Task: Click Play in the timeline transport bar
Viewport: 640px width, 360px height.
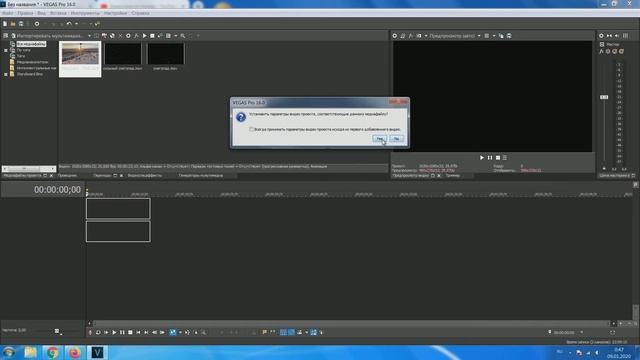Action: coord(114,333)
